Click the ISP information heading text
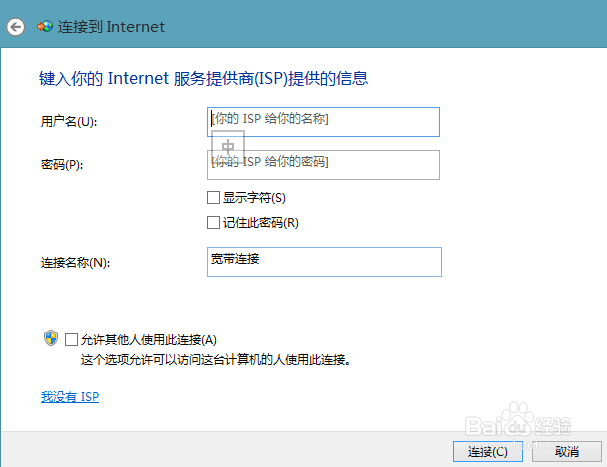 coord(210,78)
